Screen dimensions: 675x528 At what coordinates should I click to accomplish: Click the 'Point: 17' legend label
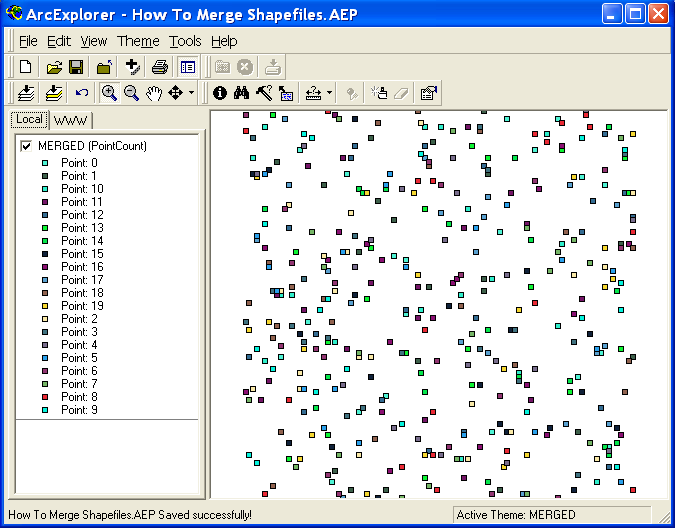tap(82, 280)
